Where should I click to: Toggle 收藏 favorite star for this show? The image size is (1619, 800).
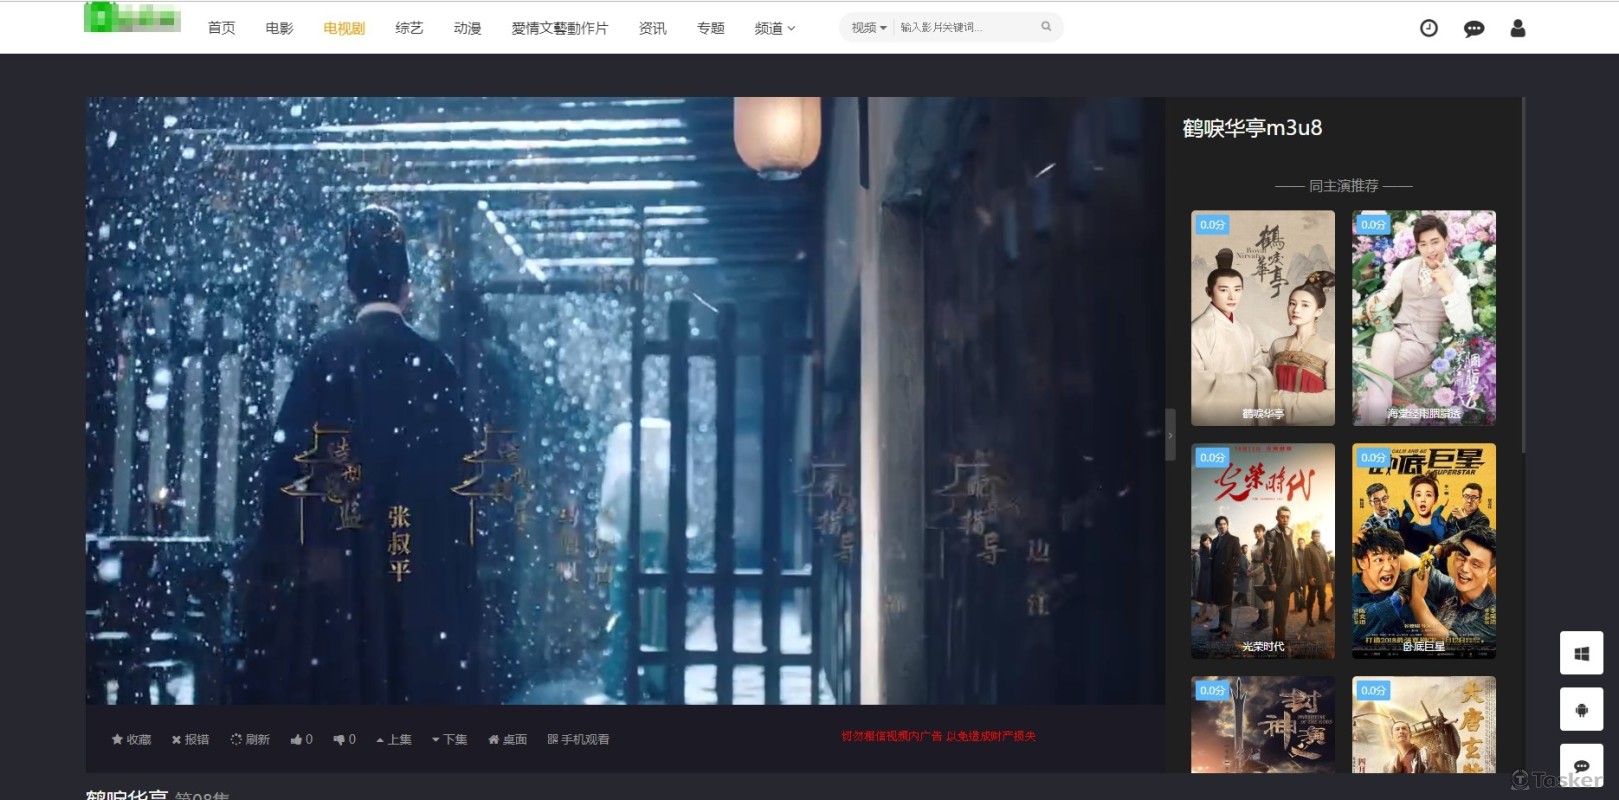point(131,739)
